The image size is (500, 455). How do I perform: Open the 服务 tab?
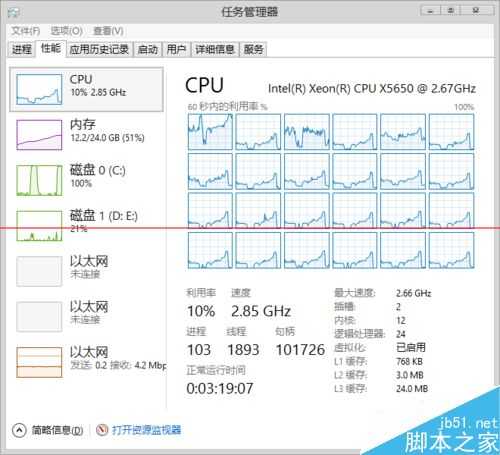[x=253, y=50]
